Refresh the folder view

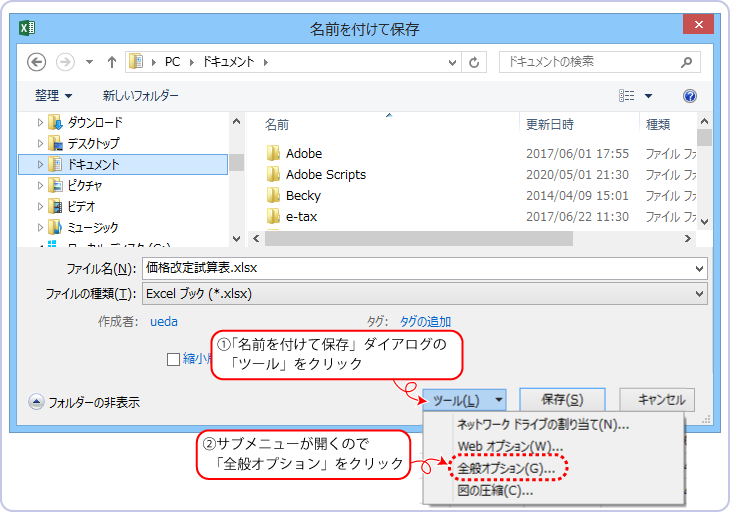click(x=474, y=62)
